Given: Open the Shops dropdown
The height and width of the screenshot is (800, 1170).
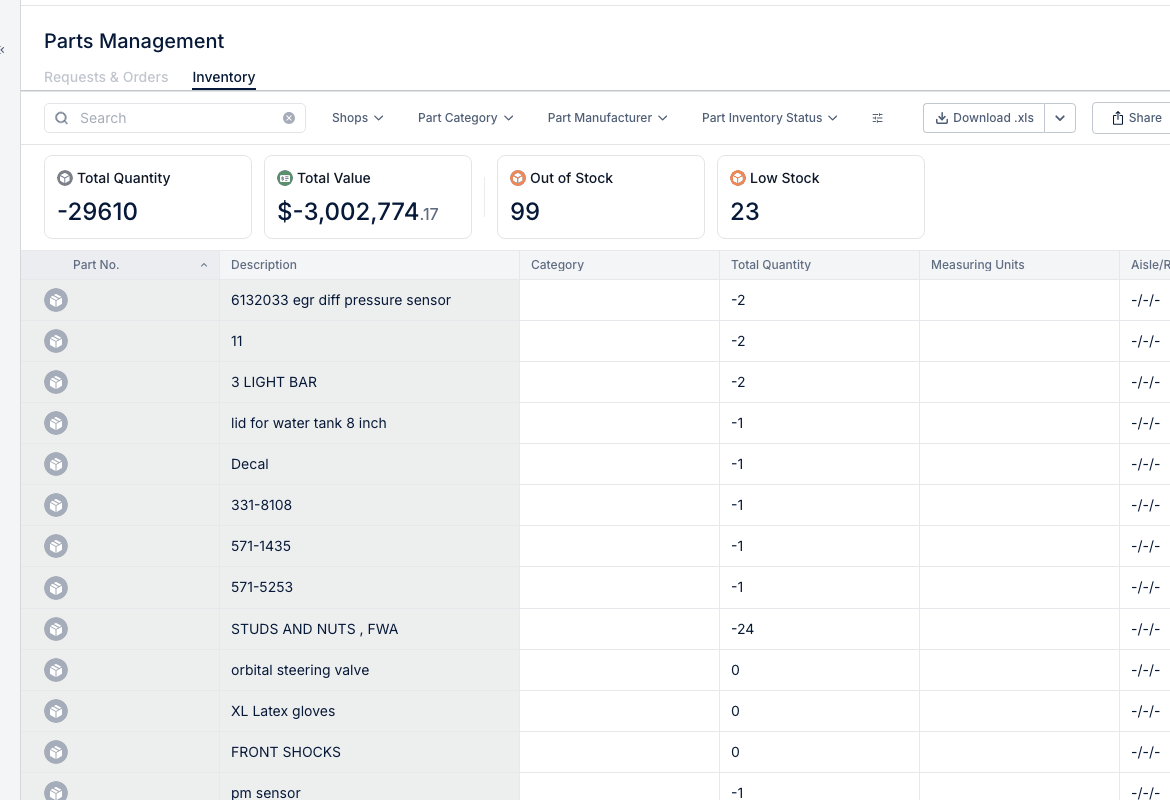Looking at the screenshot, I should click(357, 117).
